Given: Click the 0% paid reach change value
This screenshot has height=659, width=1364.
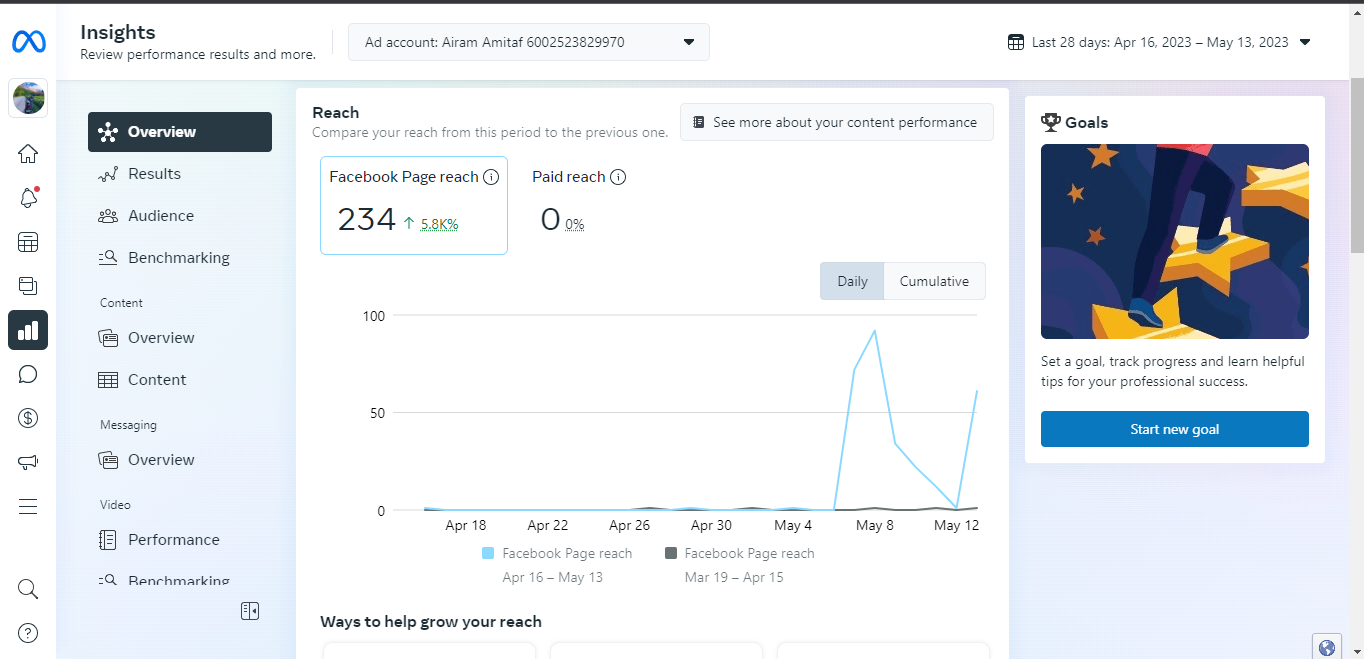Looking at the screenshot, I should tap(574, 224).
